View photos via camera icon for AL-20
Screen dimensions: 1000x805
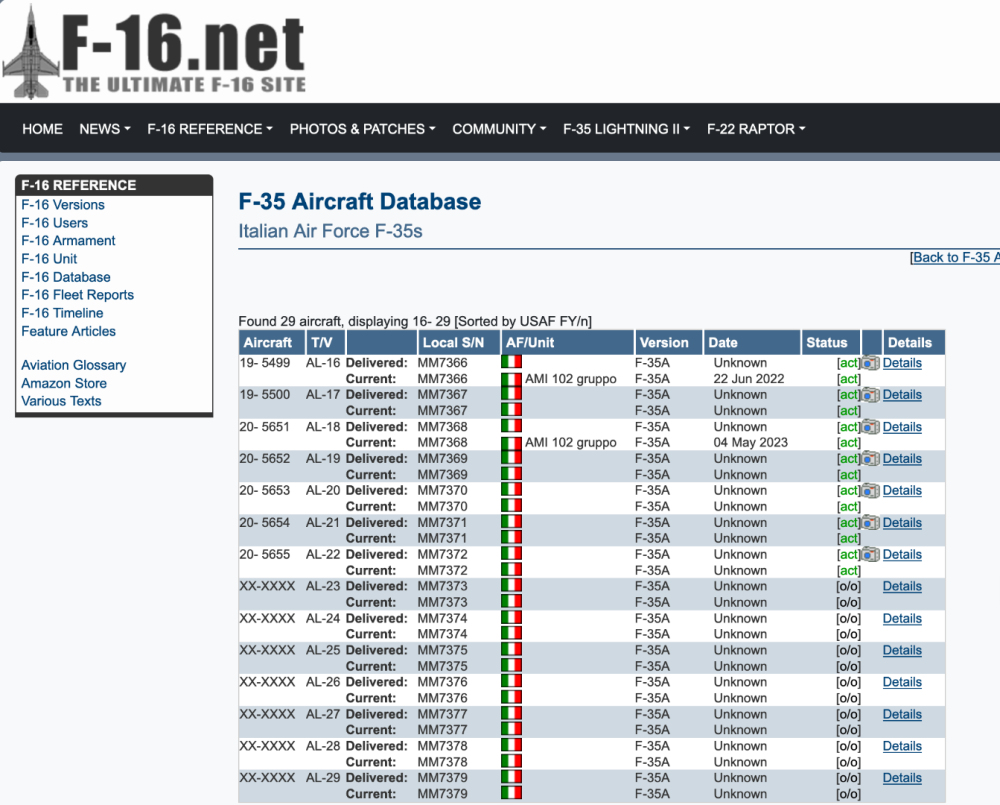(x=870, y=491)
